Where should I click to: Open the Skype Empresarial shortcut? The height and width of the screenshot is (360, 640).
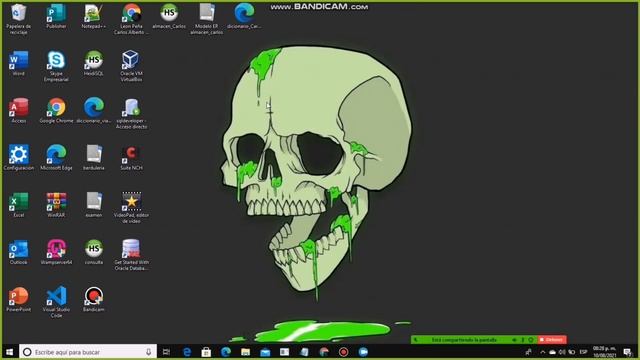56,66
